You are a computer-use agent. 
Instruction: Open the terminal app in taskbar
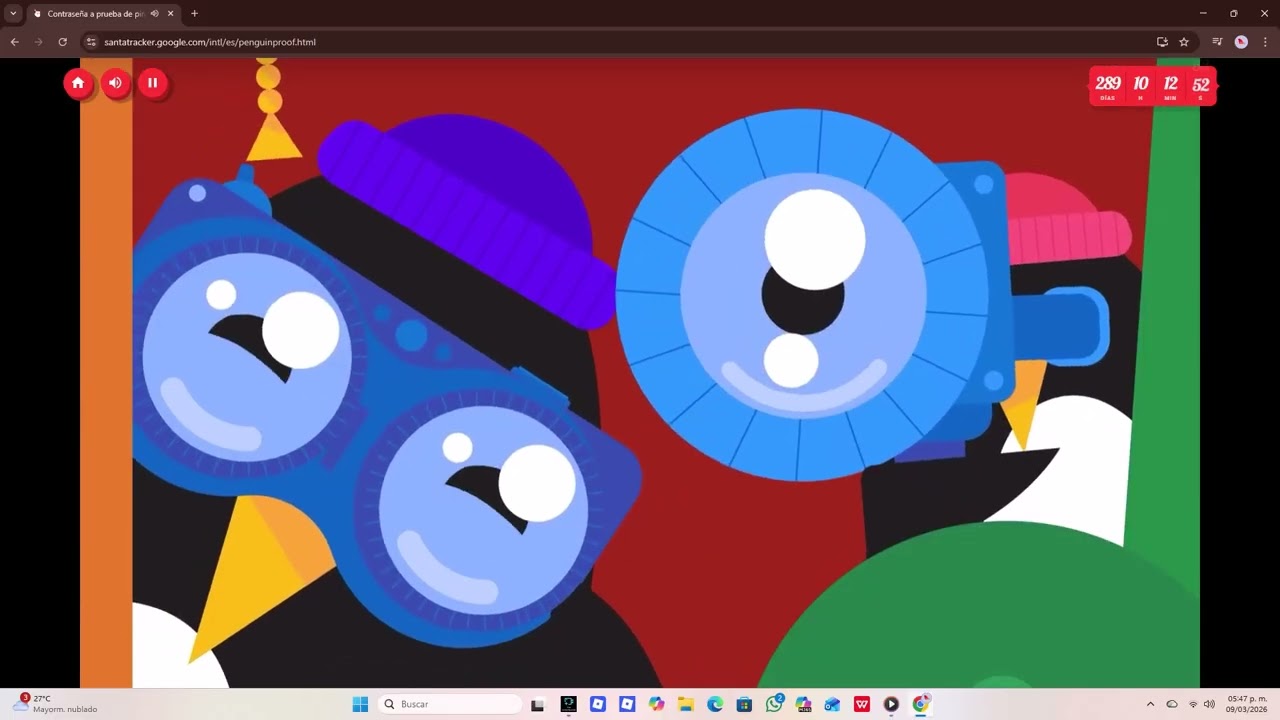(568, 704)
